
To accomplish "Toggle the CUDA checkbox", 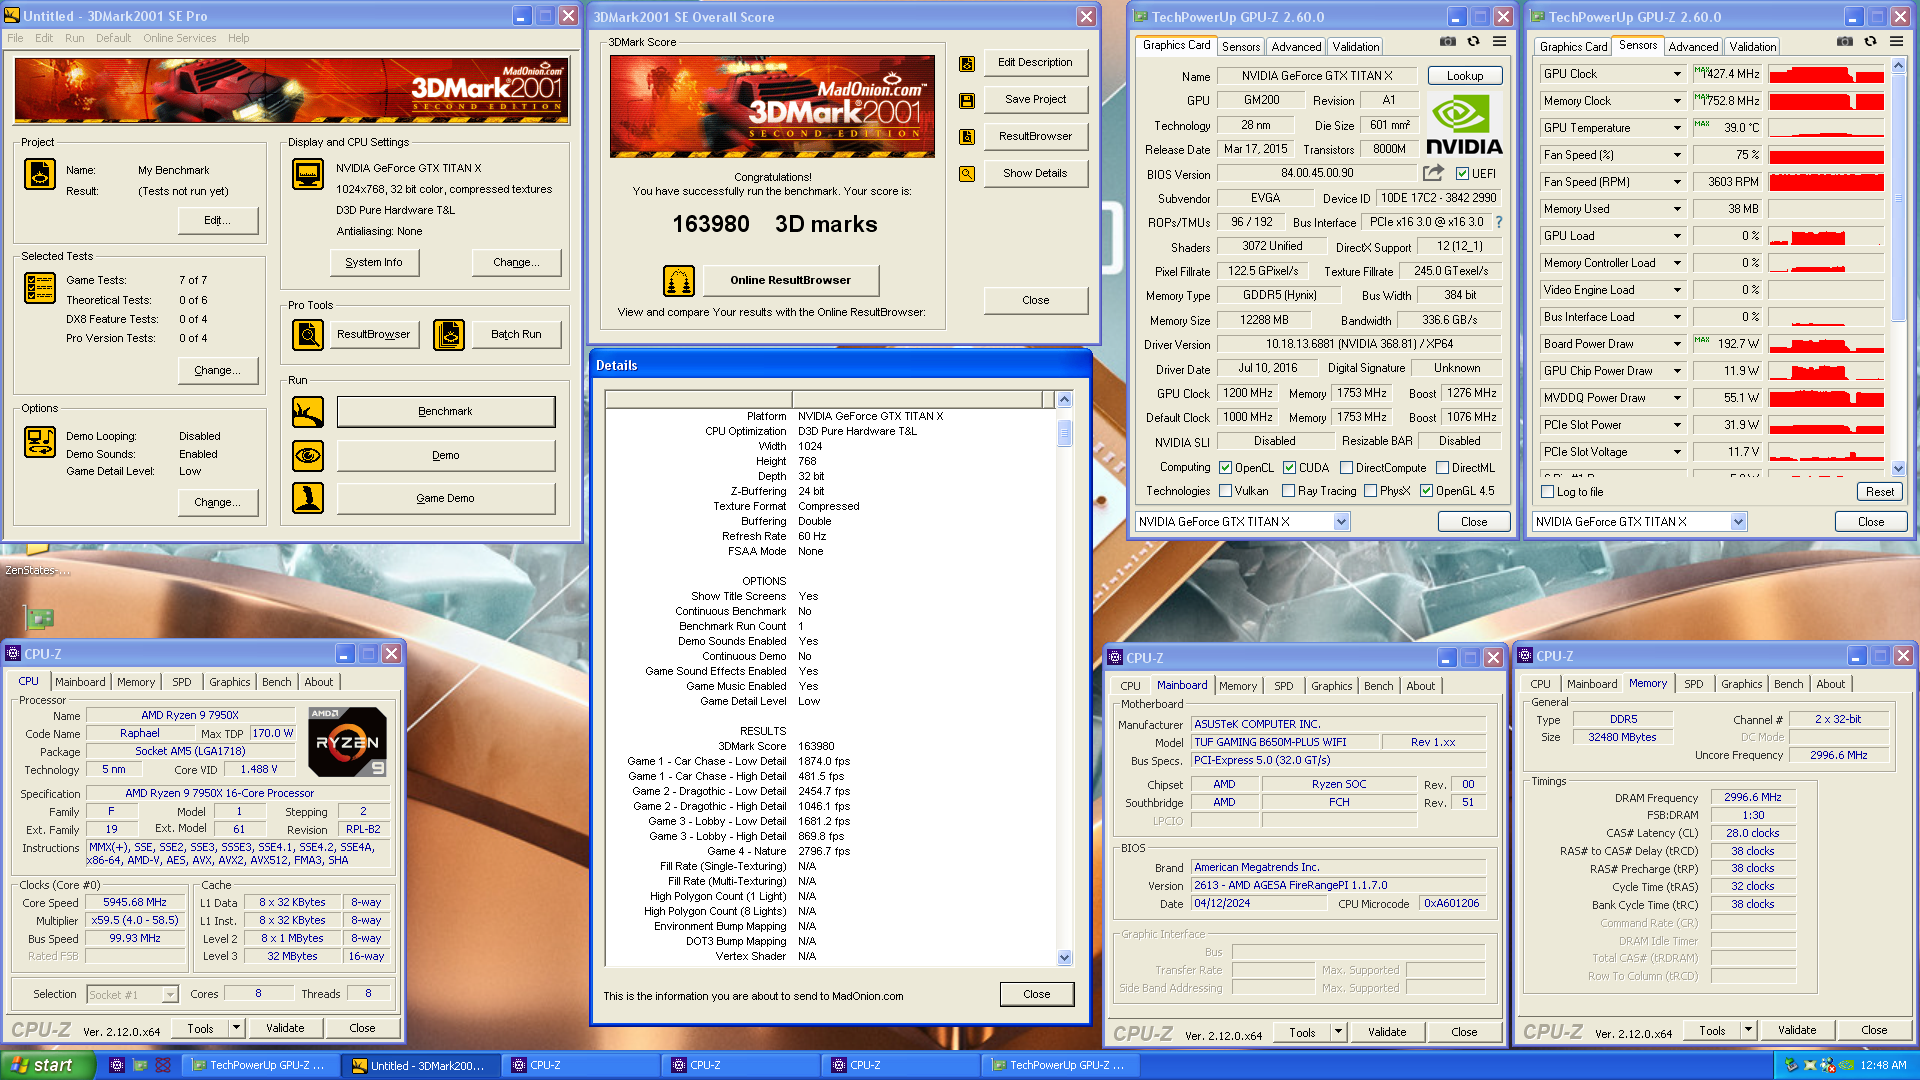I will (x=1289, y=468).
